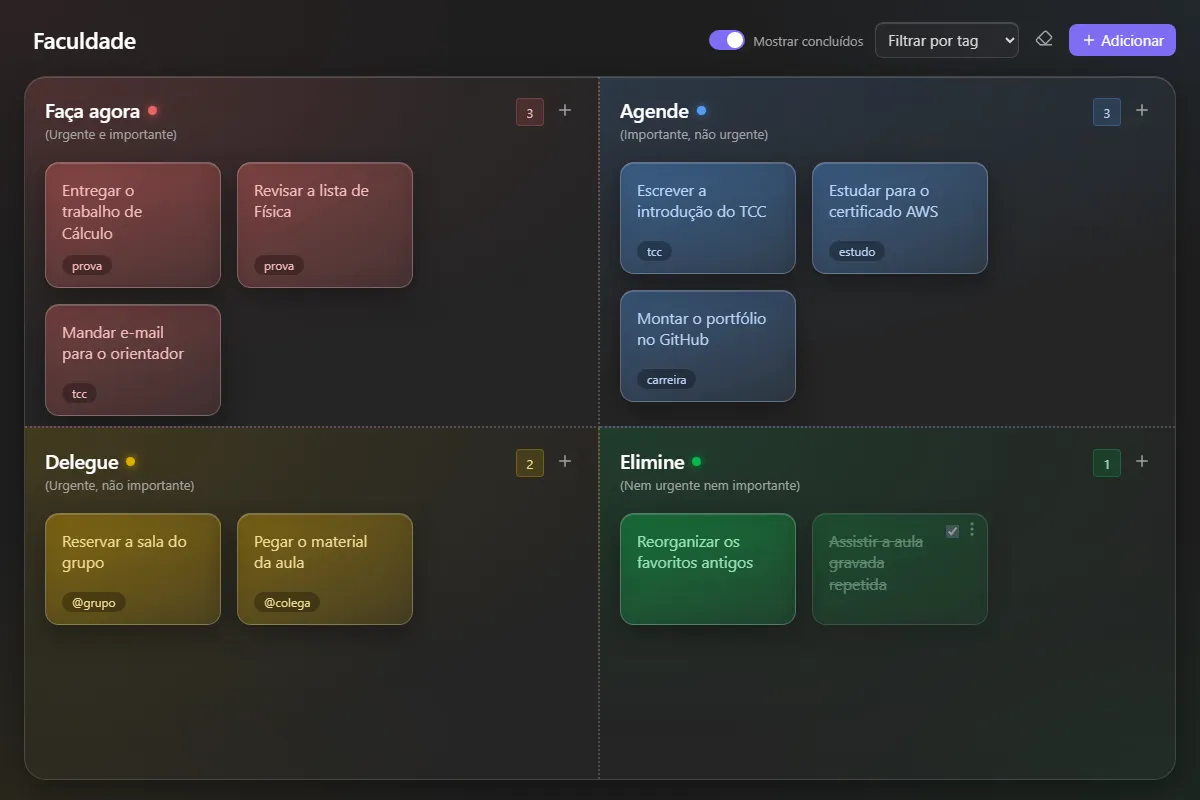Click the plus icon in Elimine quadrant
Screen dimensions: 1200x800
pyautogui.click(x=1142, y=461)
